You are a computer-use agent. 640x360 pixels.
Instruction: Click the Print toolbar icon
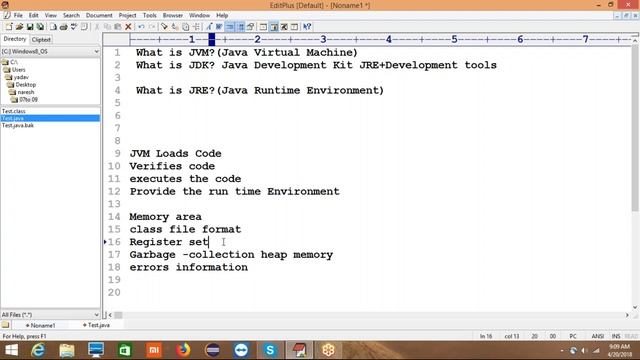click(64, 27)
